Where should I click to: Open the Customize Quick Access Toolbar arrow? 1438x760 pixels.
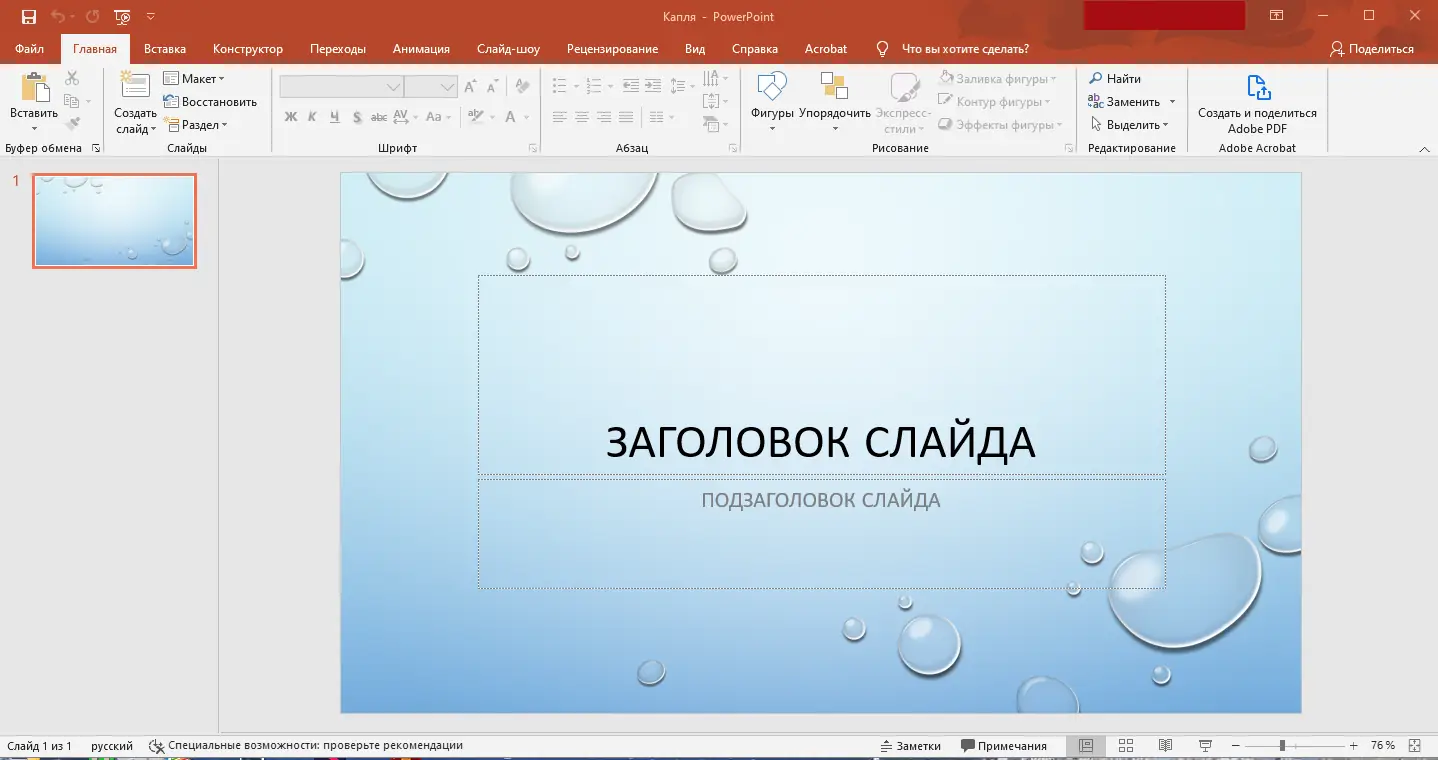point(150,17)
